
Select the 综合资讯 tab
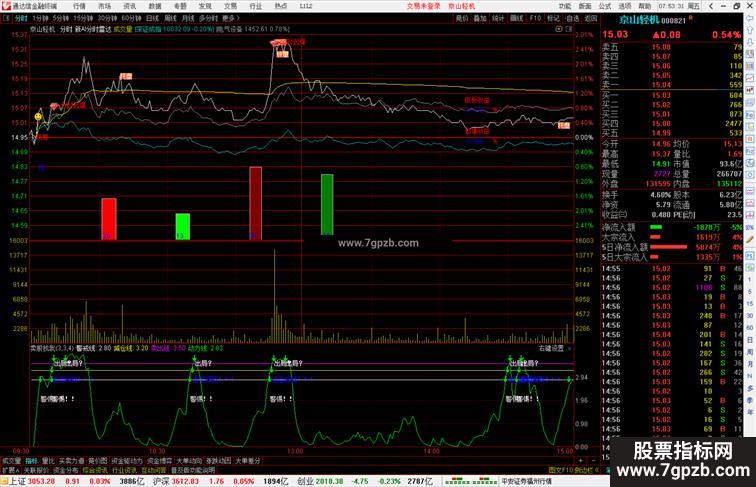(x=95, y=470)
